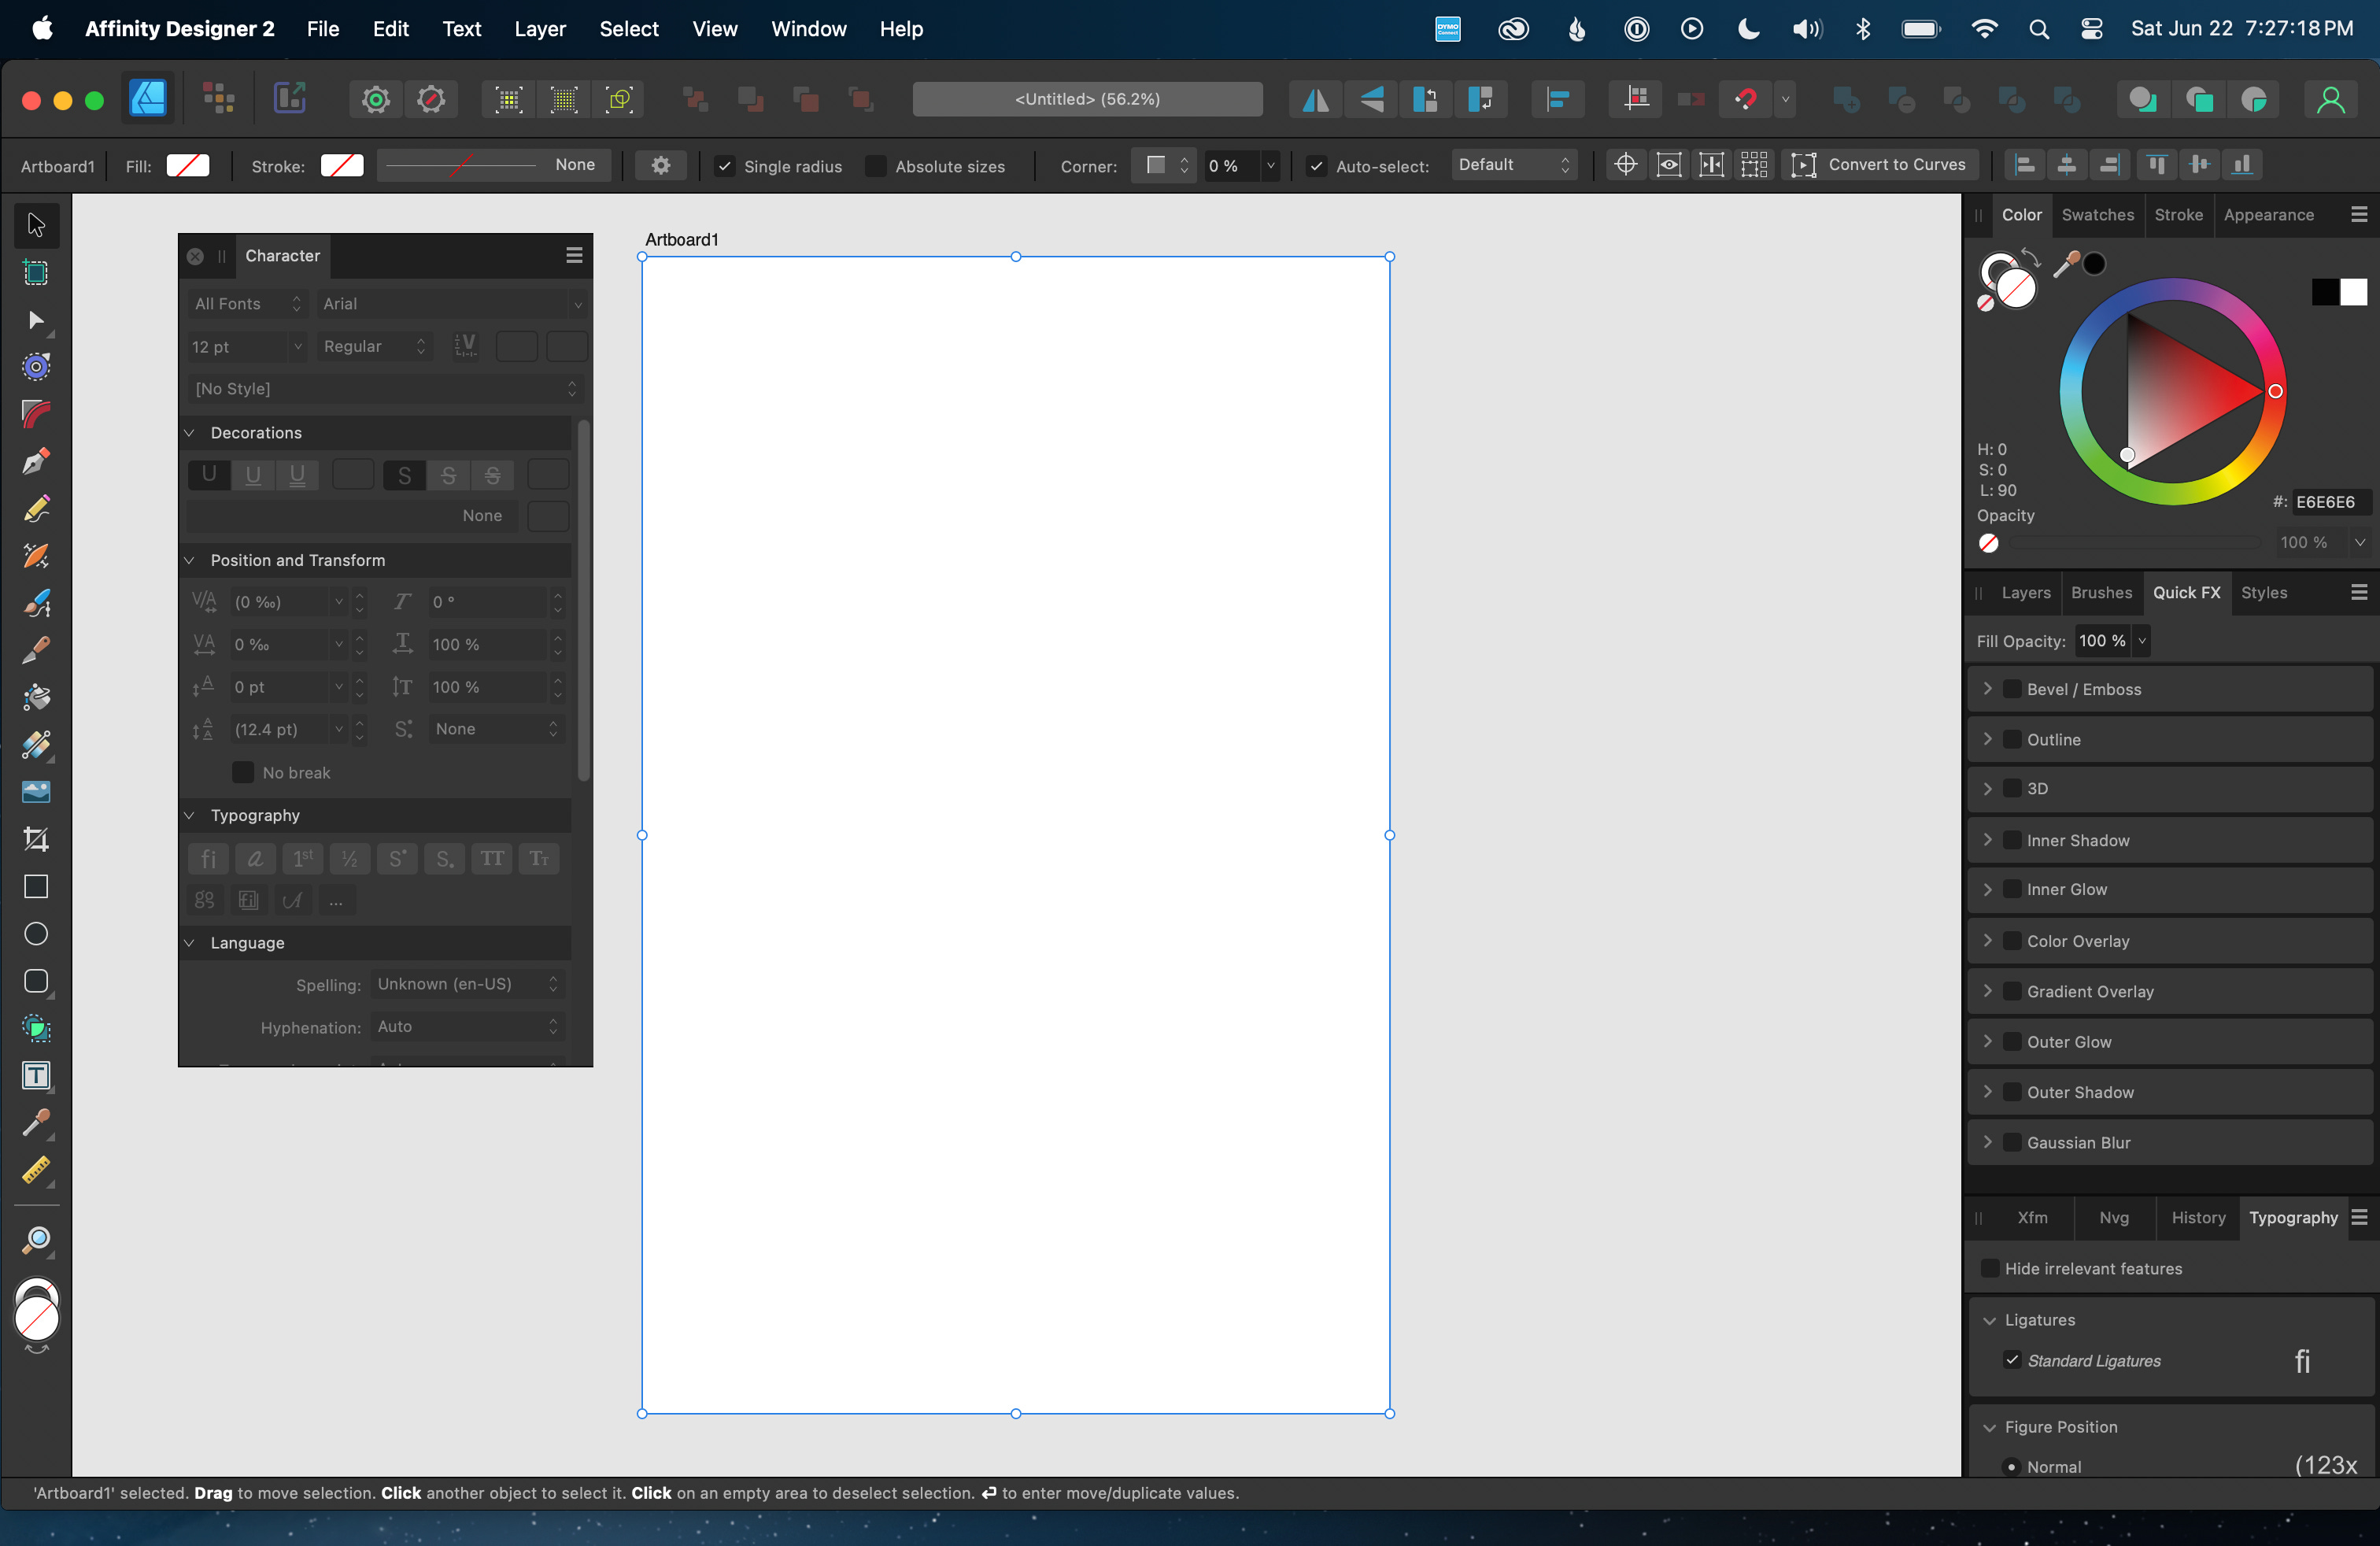Switch to the Swatches tab
This screenshot has width=2380, height=1546.
click(2097, 215)
